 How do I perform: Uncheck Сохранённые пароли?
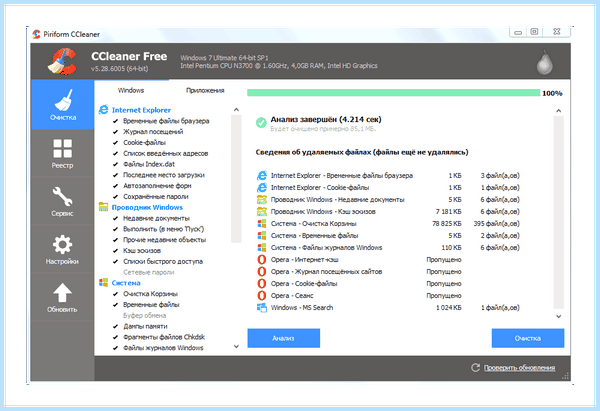coord(116,197)
